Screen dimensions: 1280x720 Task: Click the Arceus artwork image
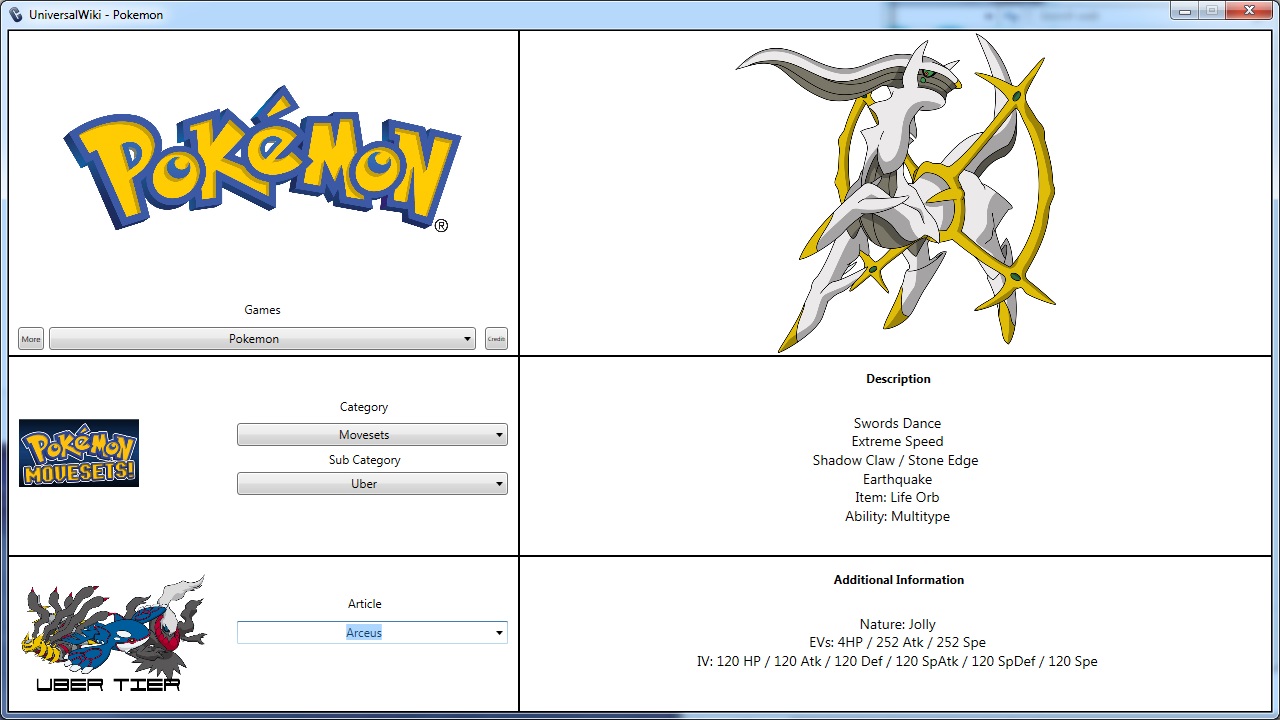(x=896, y=193)
